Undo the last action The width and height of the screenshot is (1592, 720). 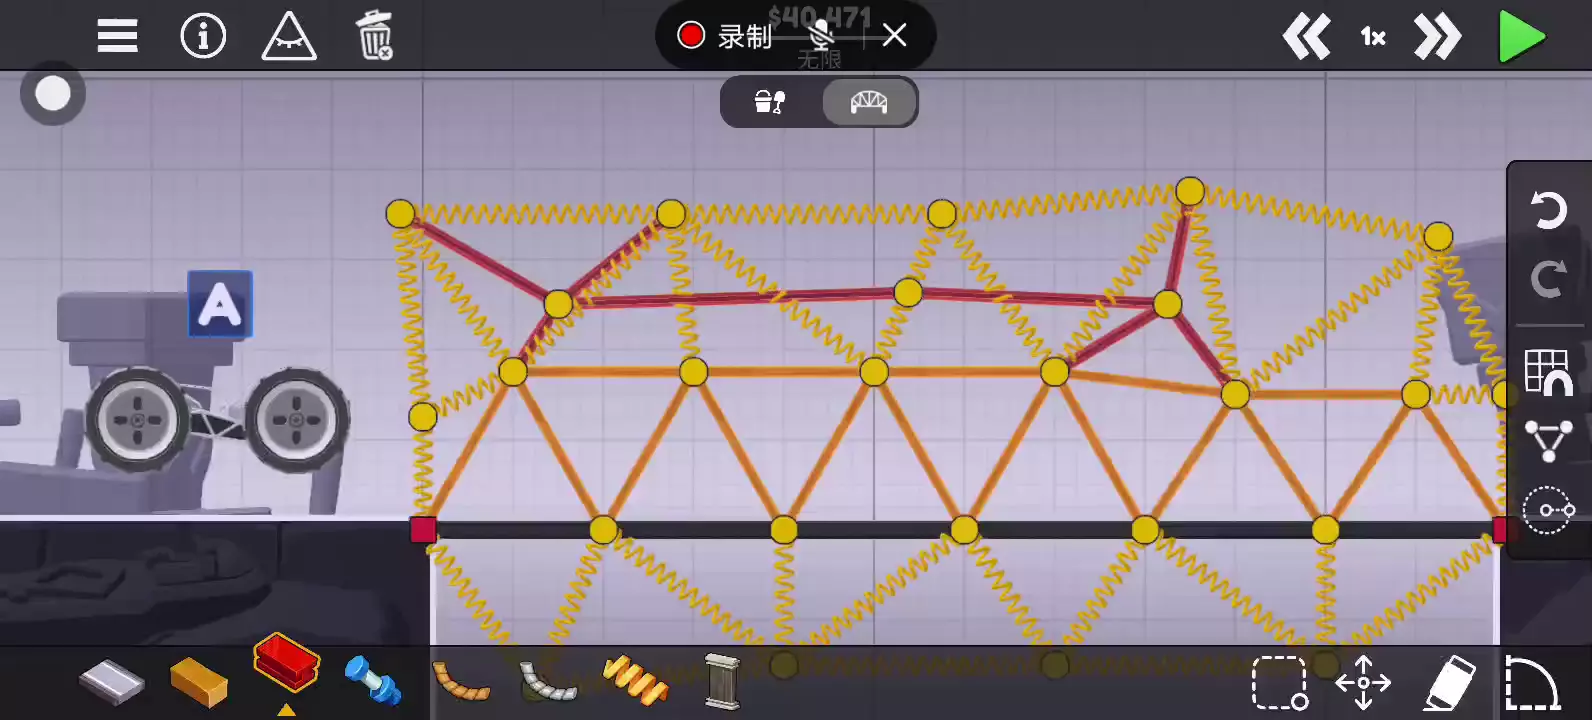coord(1548,210)
